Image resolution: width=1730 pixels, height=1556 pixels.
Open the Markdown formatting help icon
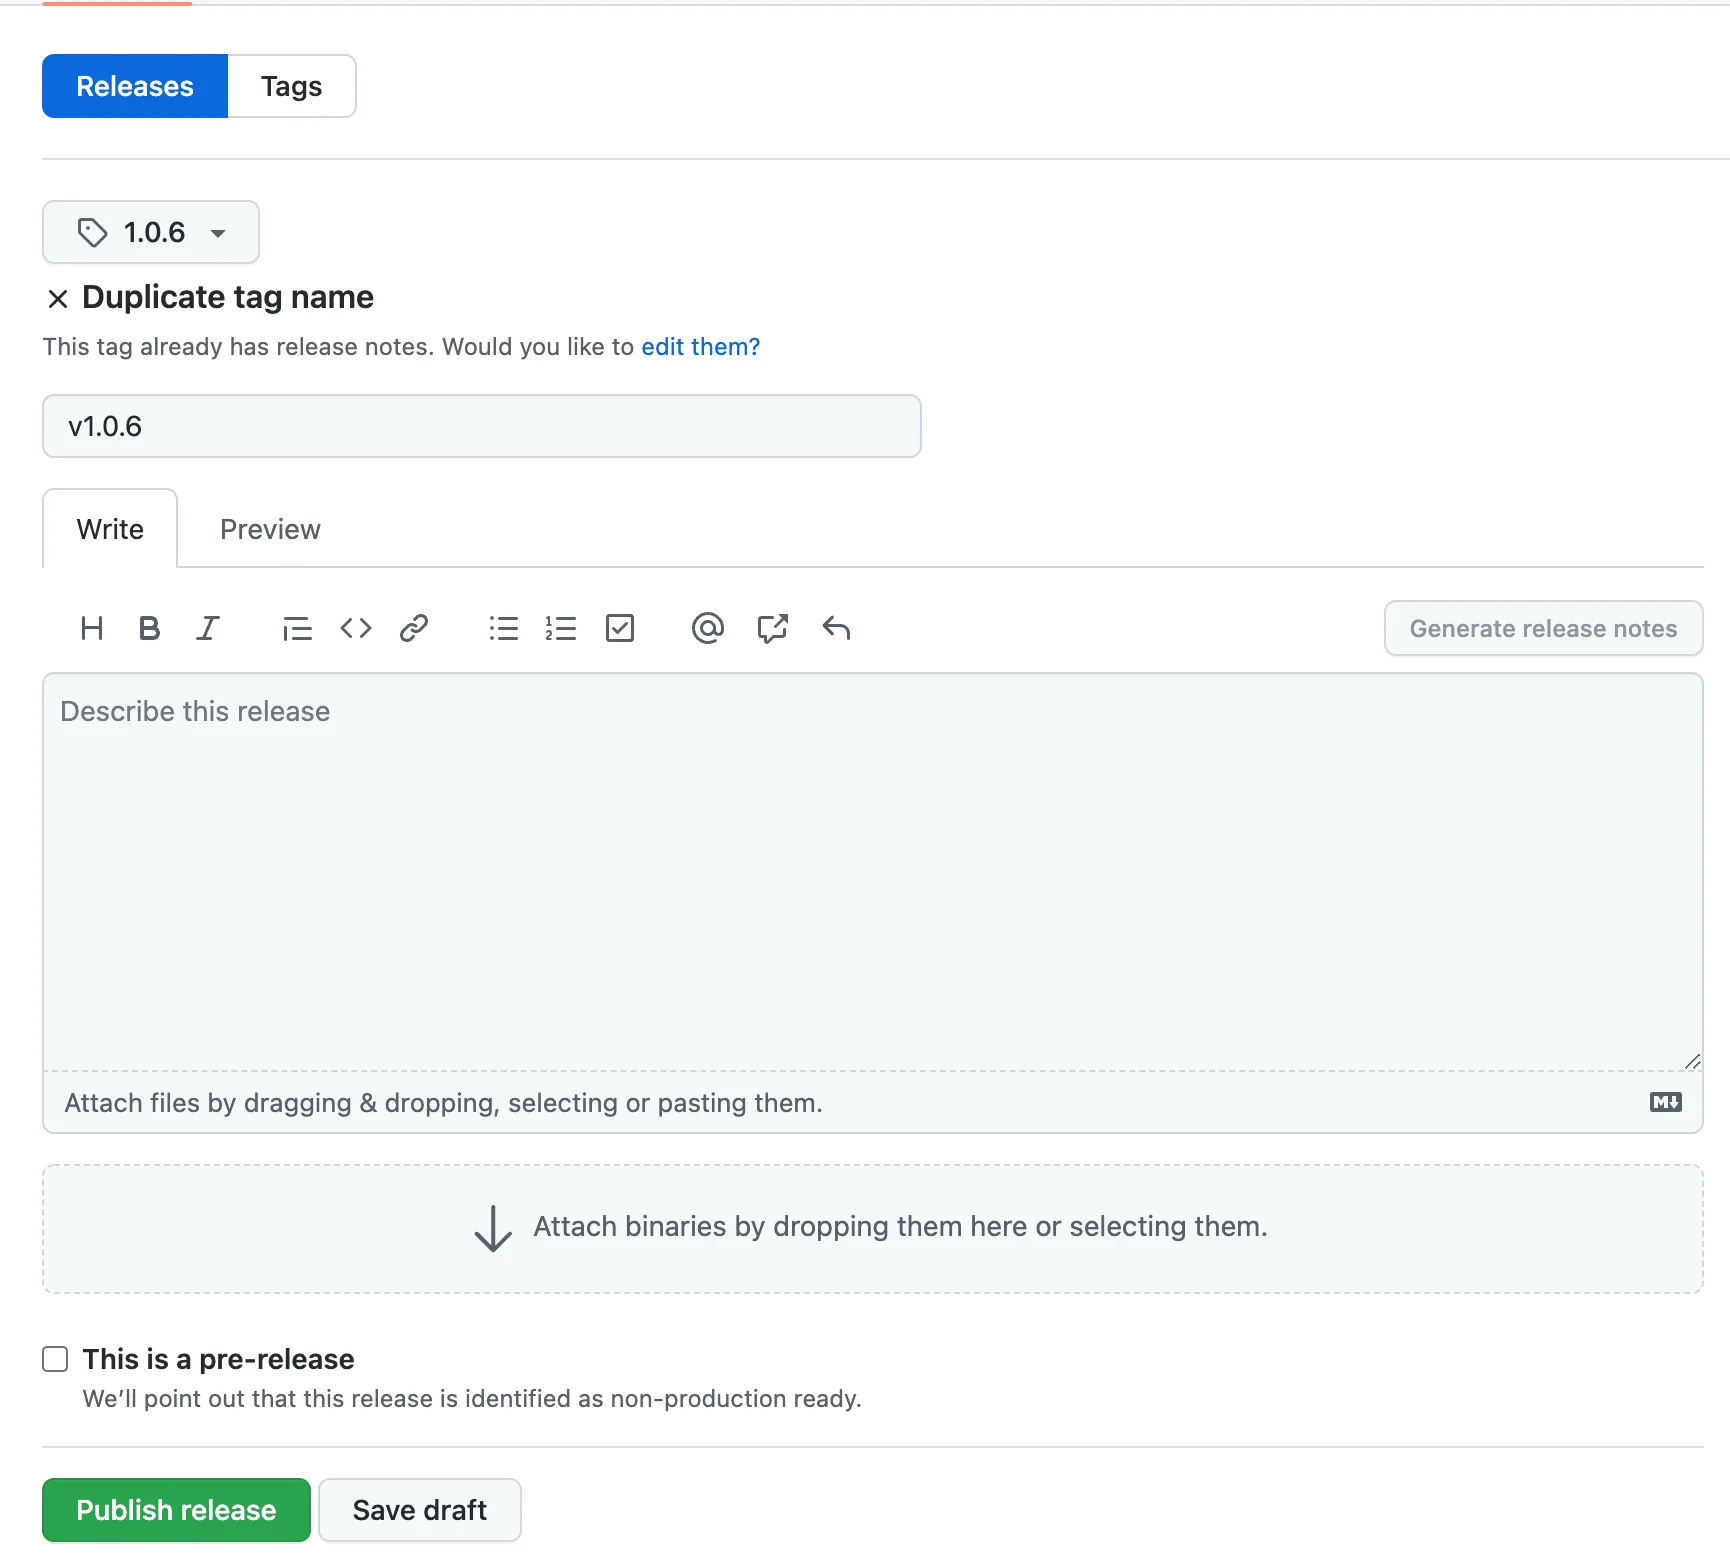[x=1664, y=1102]
